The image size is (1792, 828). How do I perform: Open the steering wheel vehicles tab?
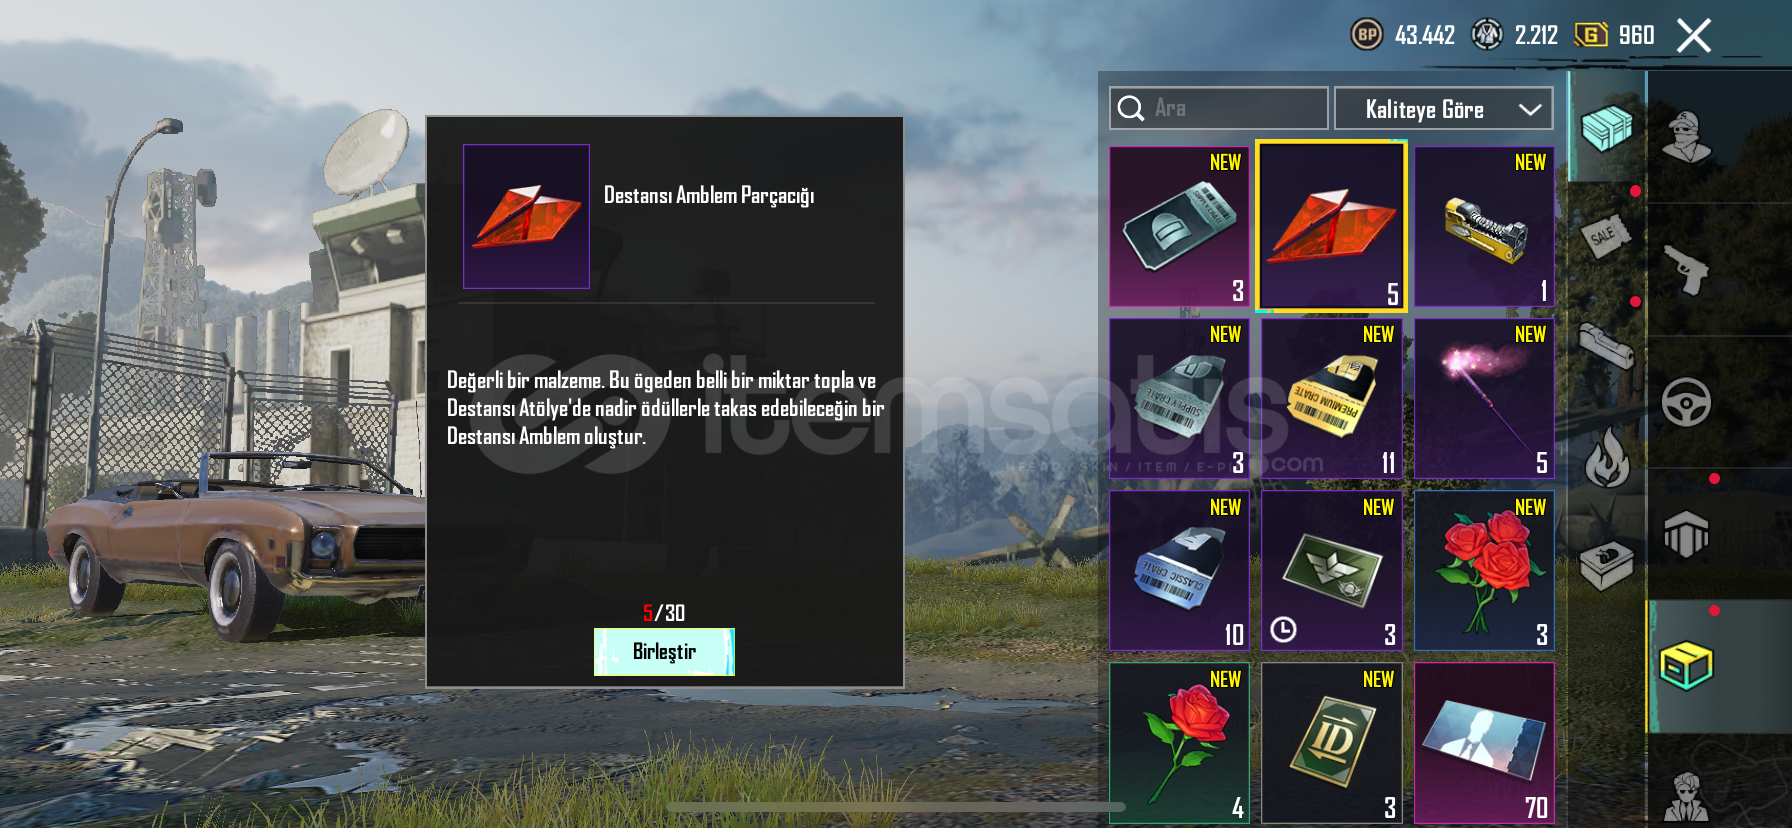(1686, 402)
